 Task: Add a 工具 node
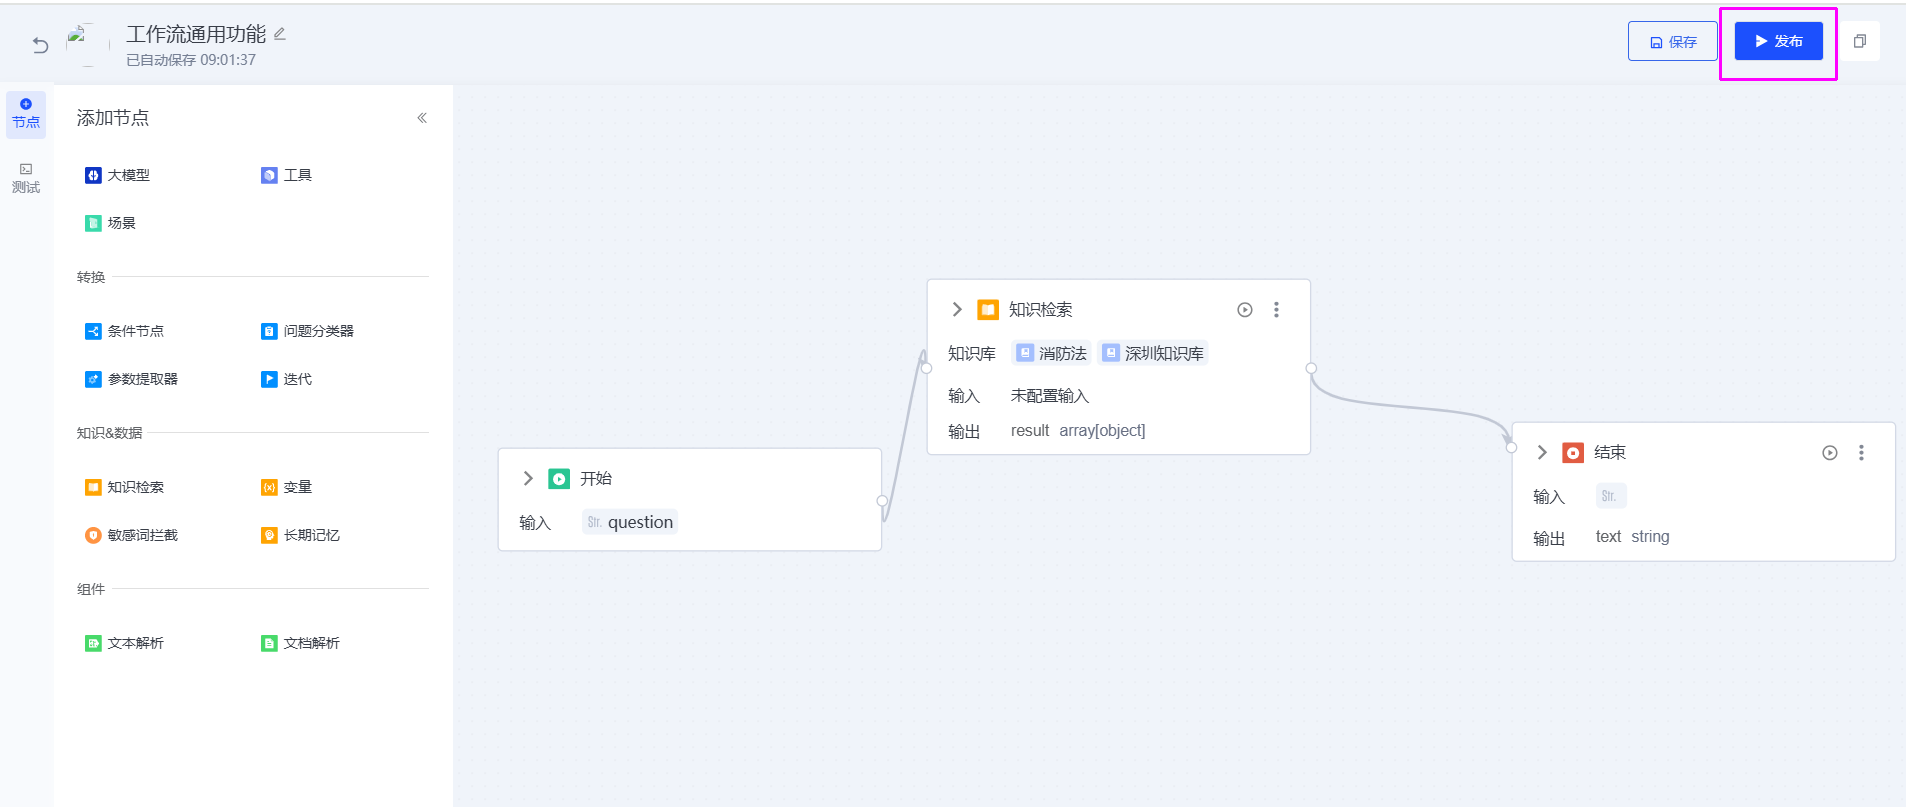pos(287,175)
